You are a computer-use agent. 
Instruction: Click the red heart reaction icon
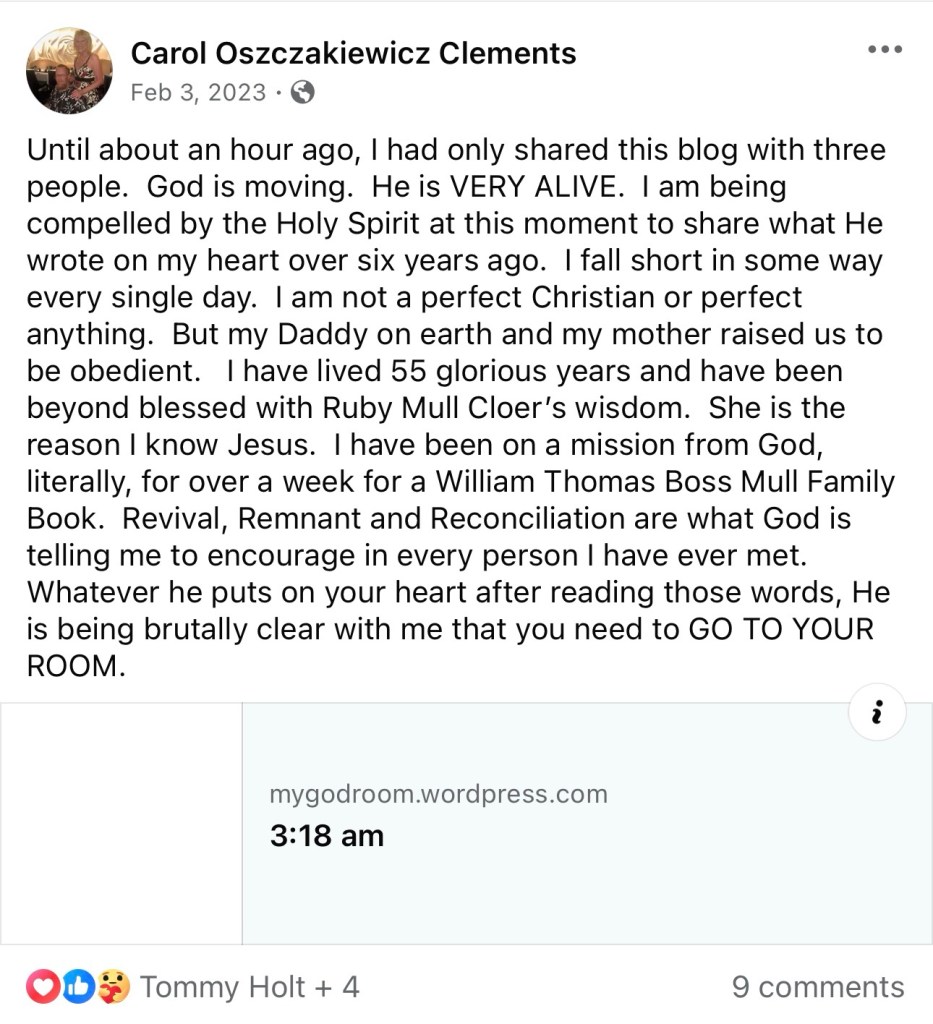click(x=42, y=988)
